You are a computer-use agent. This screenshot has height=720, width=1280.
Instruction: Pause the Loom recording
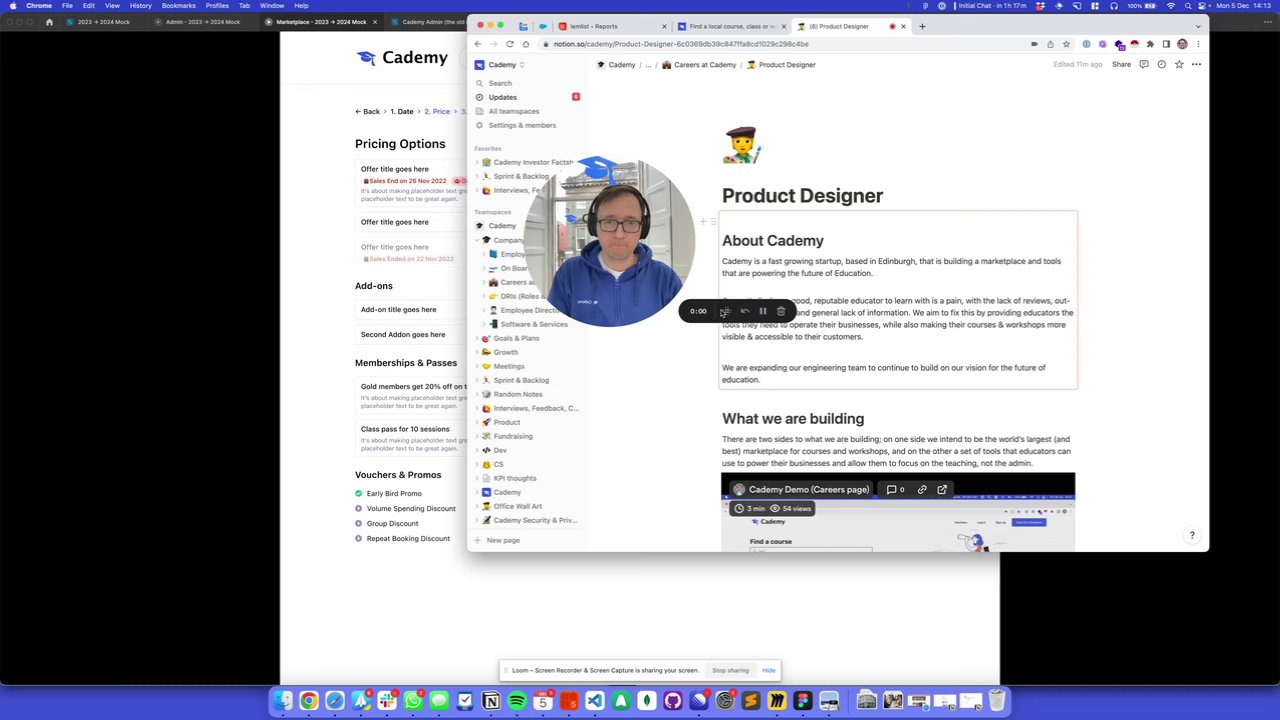762,311
